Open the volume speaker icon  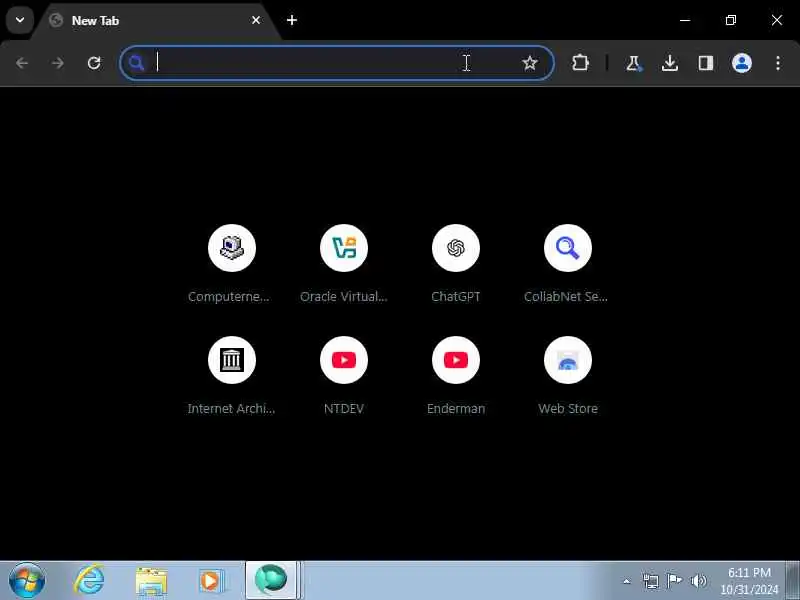tap(698, 581)
